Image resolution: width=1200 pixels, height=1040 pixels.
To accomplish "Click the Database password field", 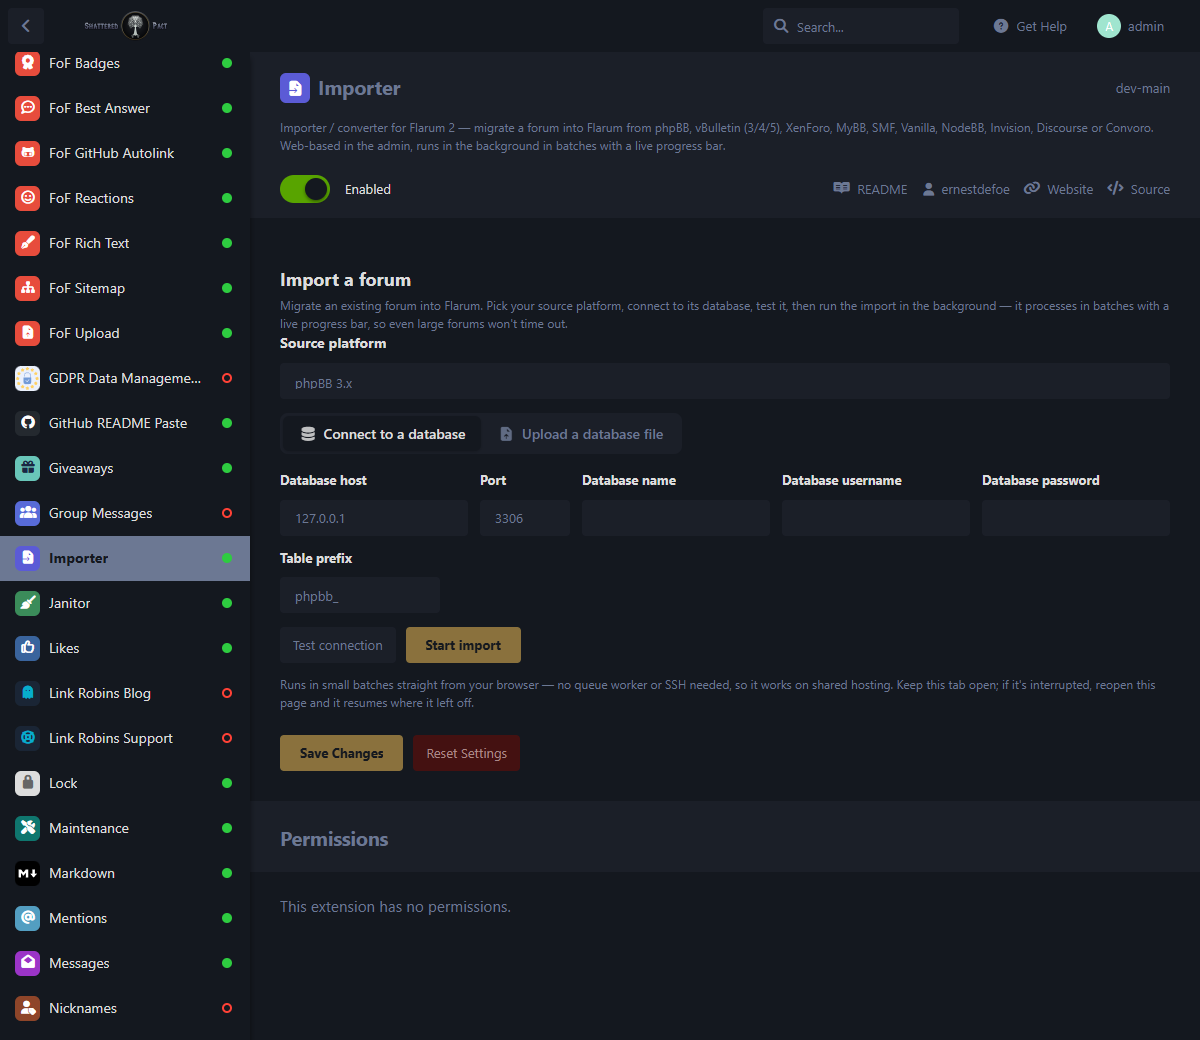I will coord(1076,518).
